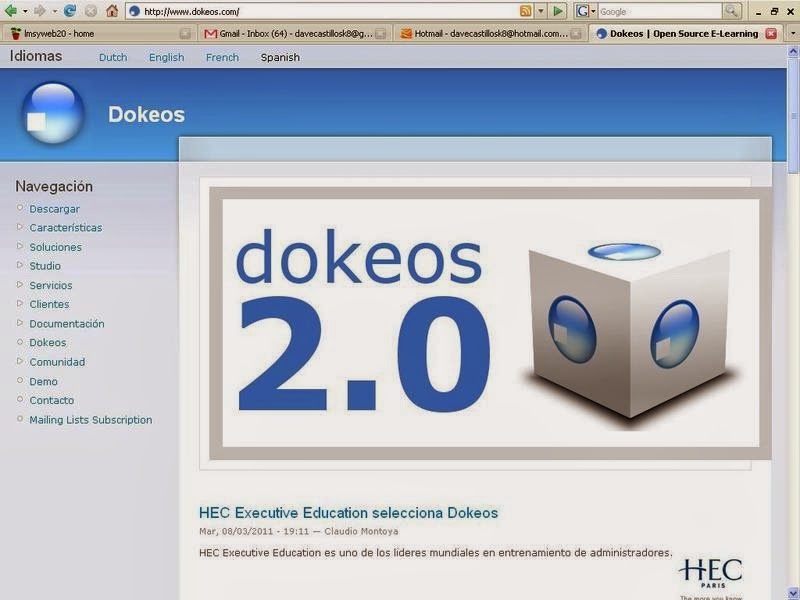800x600 pixels.
Task: Open the Descargar navigation link
Action: (54, 209)
